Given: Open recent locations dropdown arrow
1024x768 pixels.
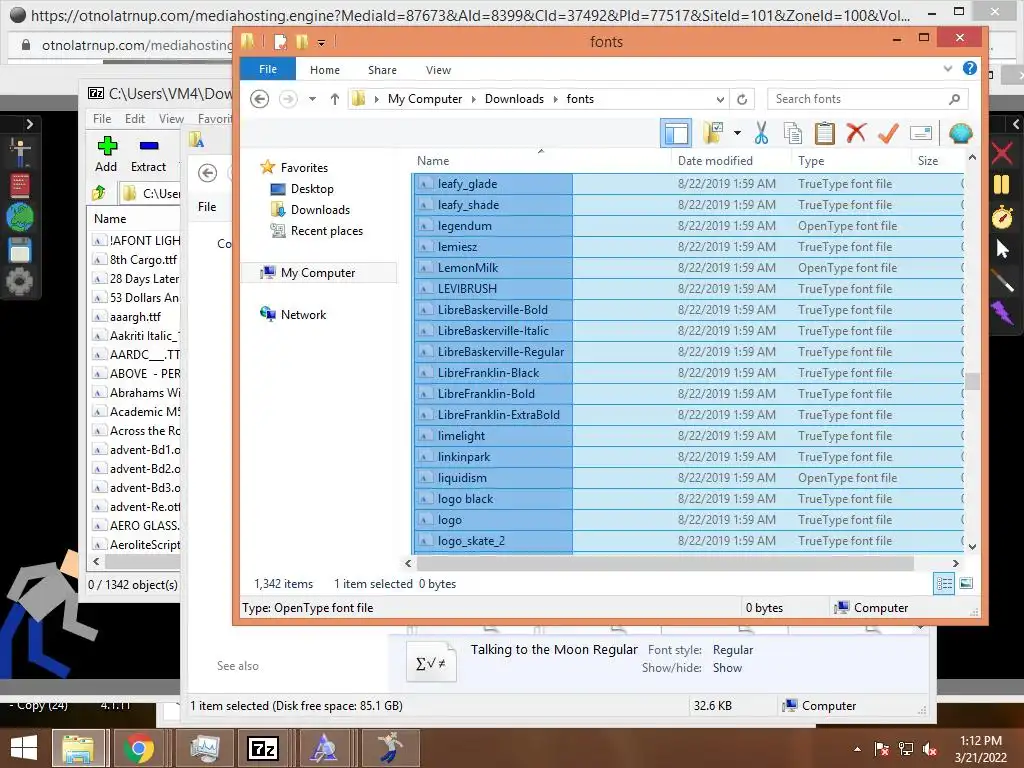Looking at the screenshot, I should (x=312, y=99).
